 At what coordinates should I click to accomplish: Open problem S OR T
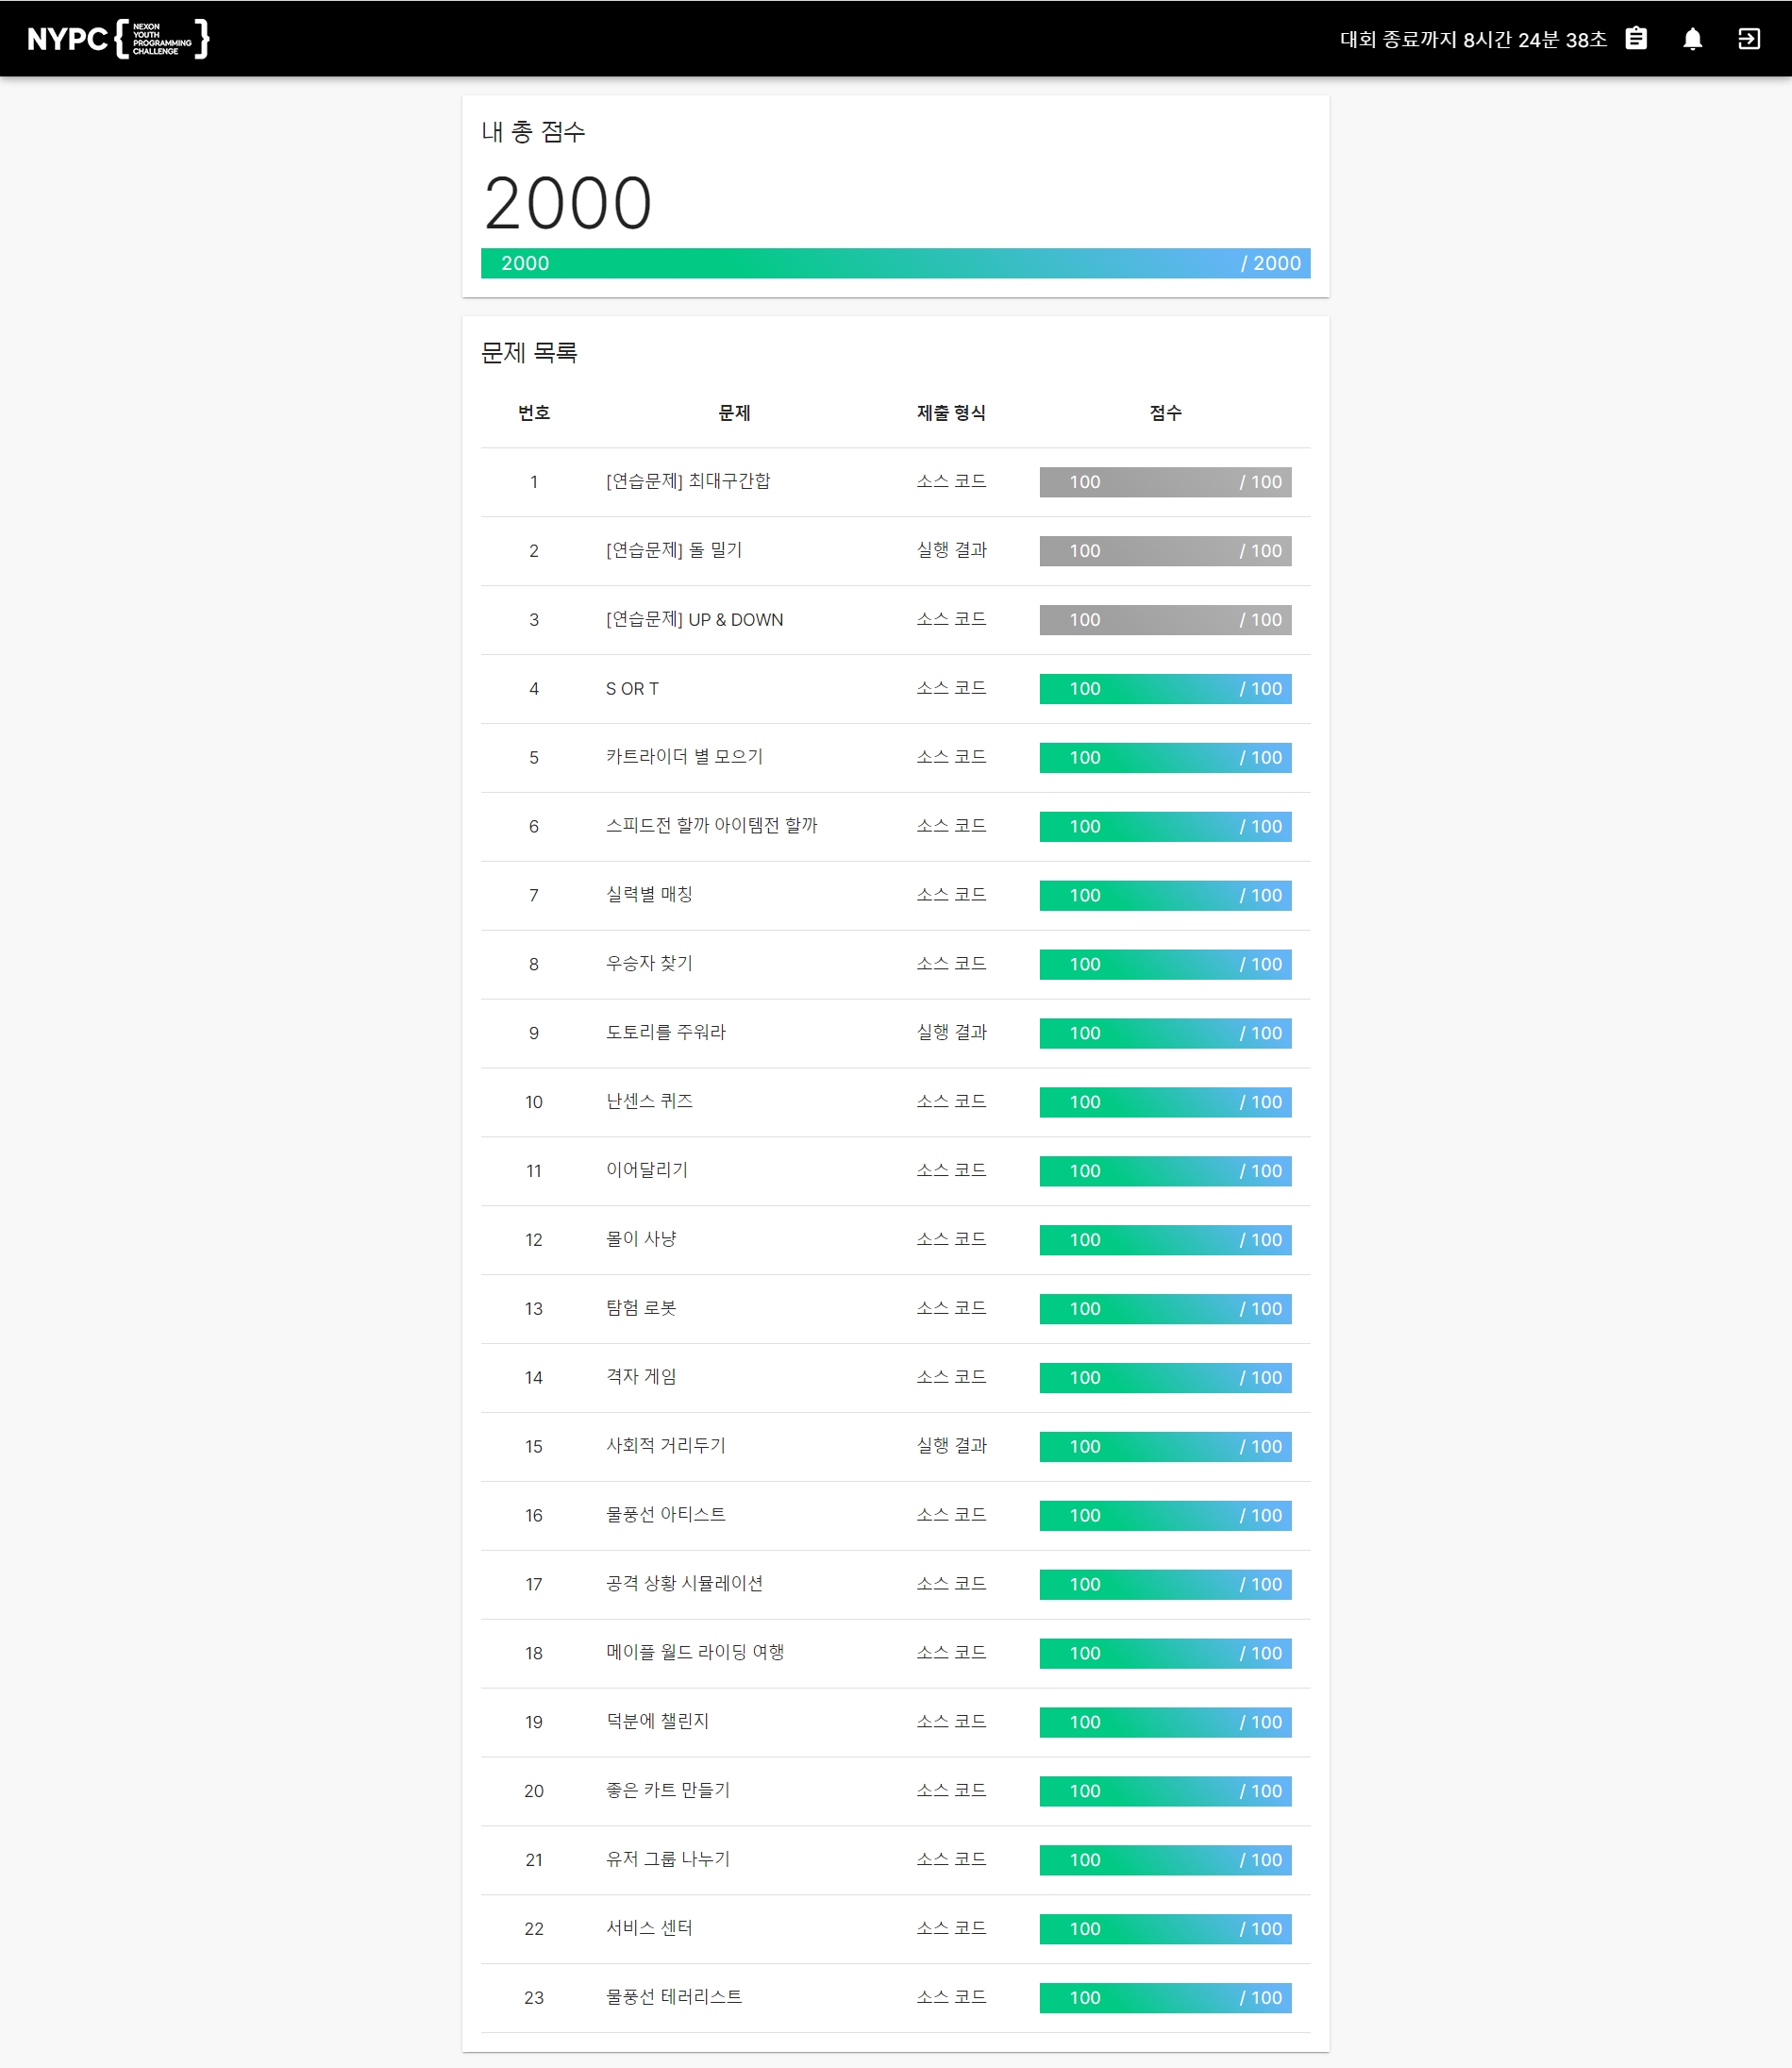click(632, 688)
